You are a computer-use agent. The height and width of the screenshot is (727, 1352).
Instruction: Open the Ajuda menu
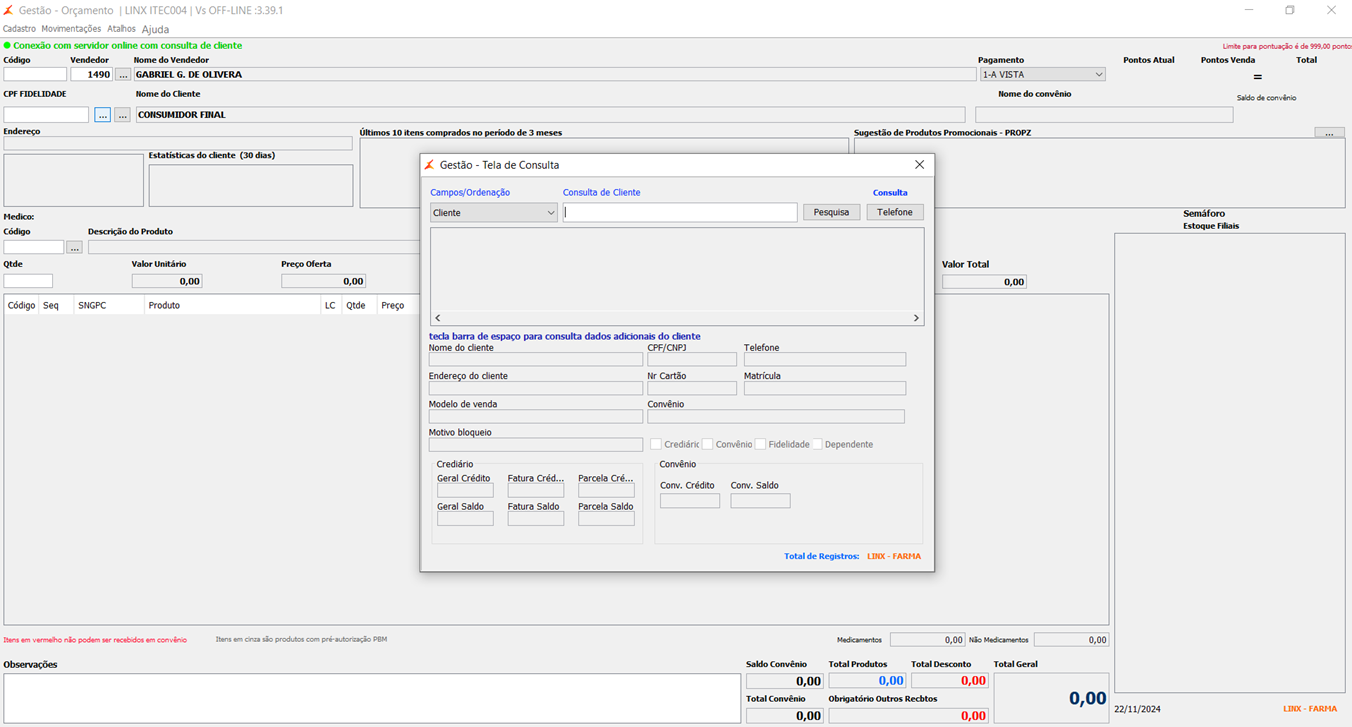155,29
